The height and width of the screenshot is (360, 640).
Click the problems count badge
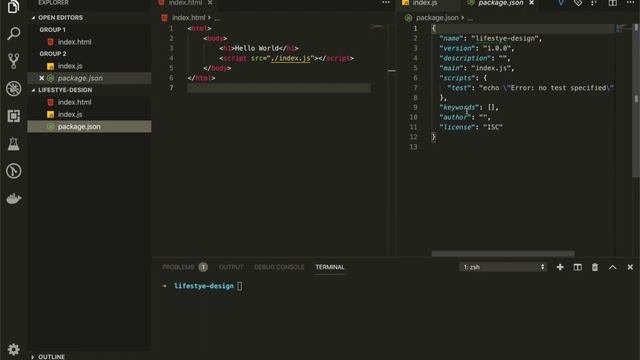[x=203, y=267]
